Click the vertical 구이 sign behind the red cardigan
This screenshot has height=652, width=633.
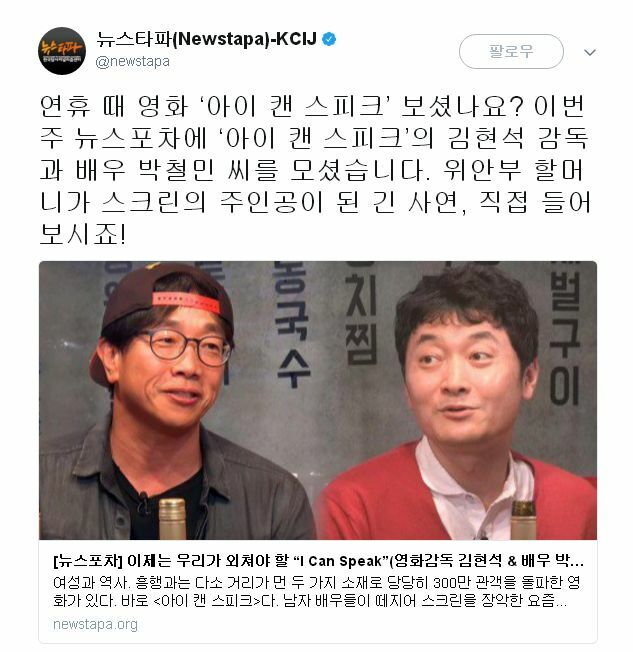(x=564, y=366)
